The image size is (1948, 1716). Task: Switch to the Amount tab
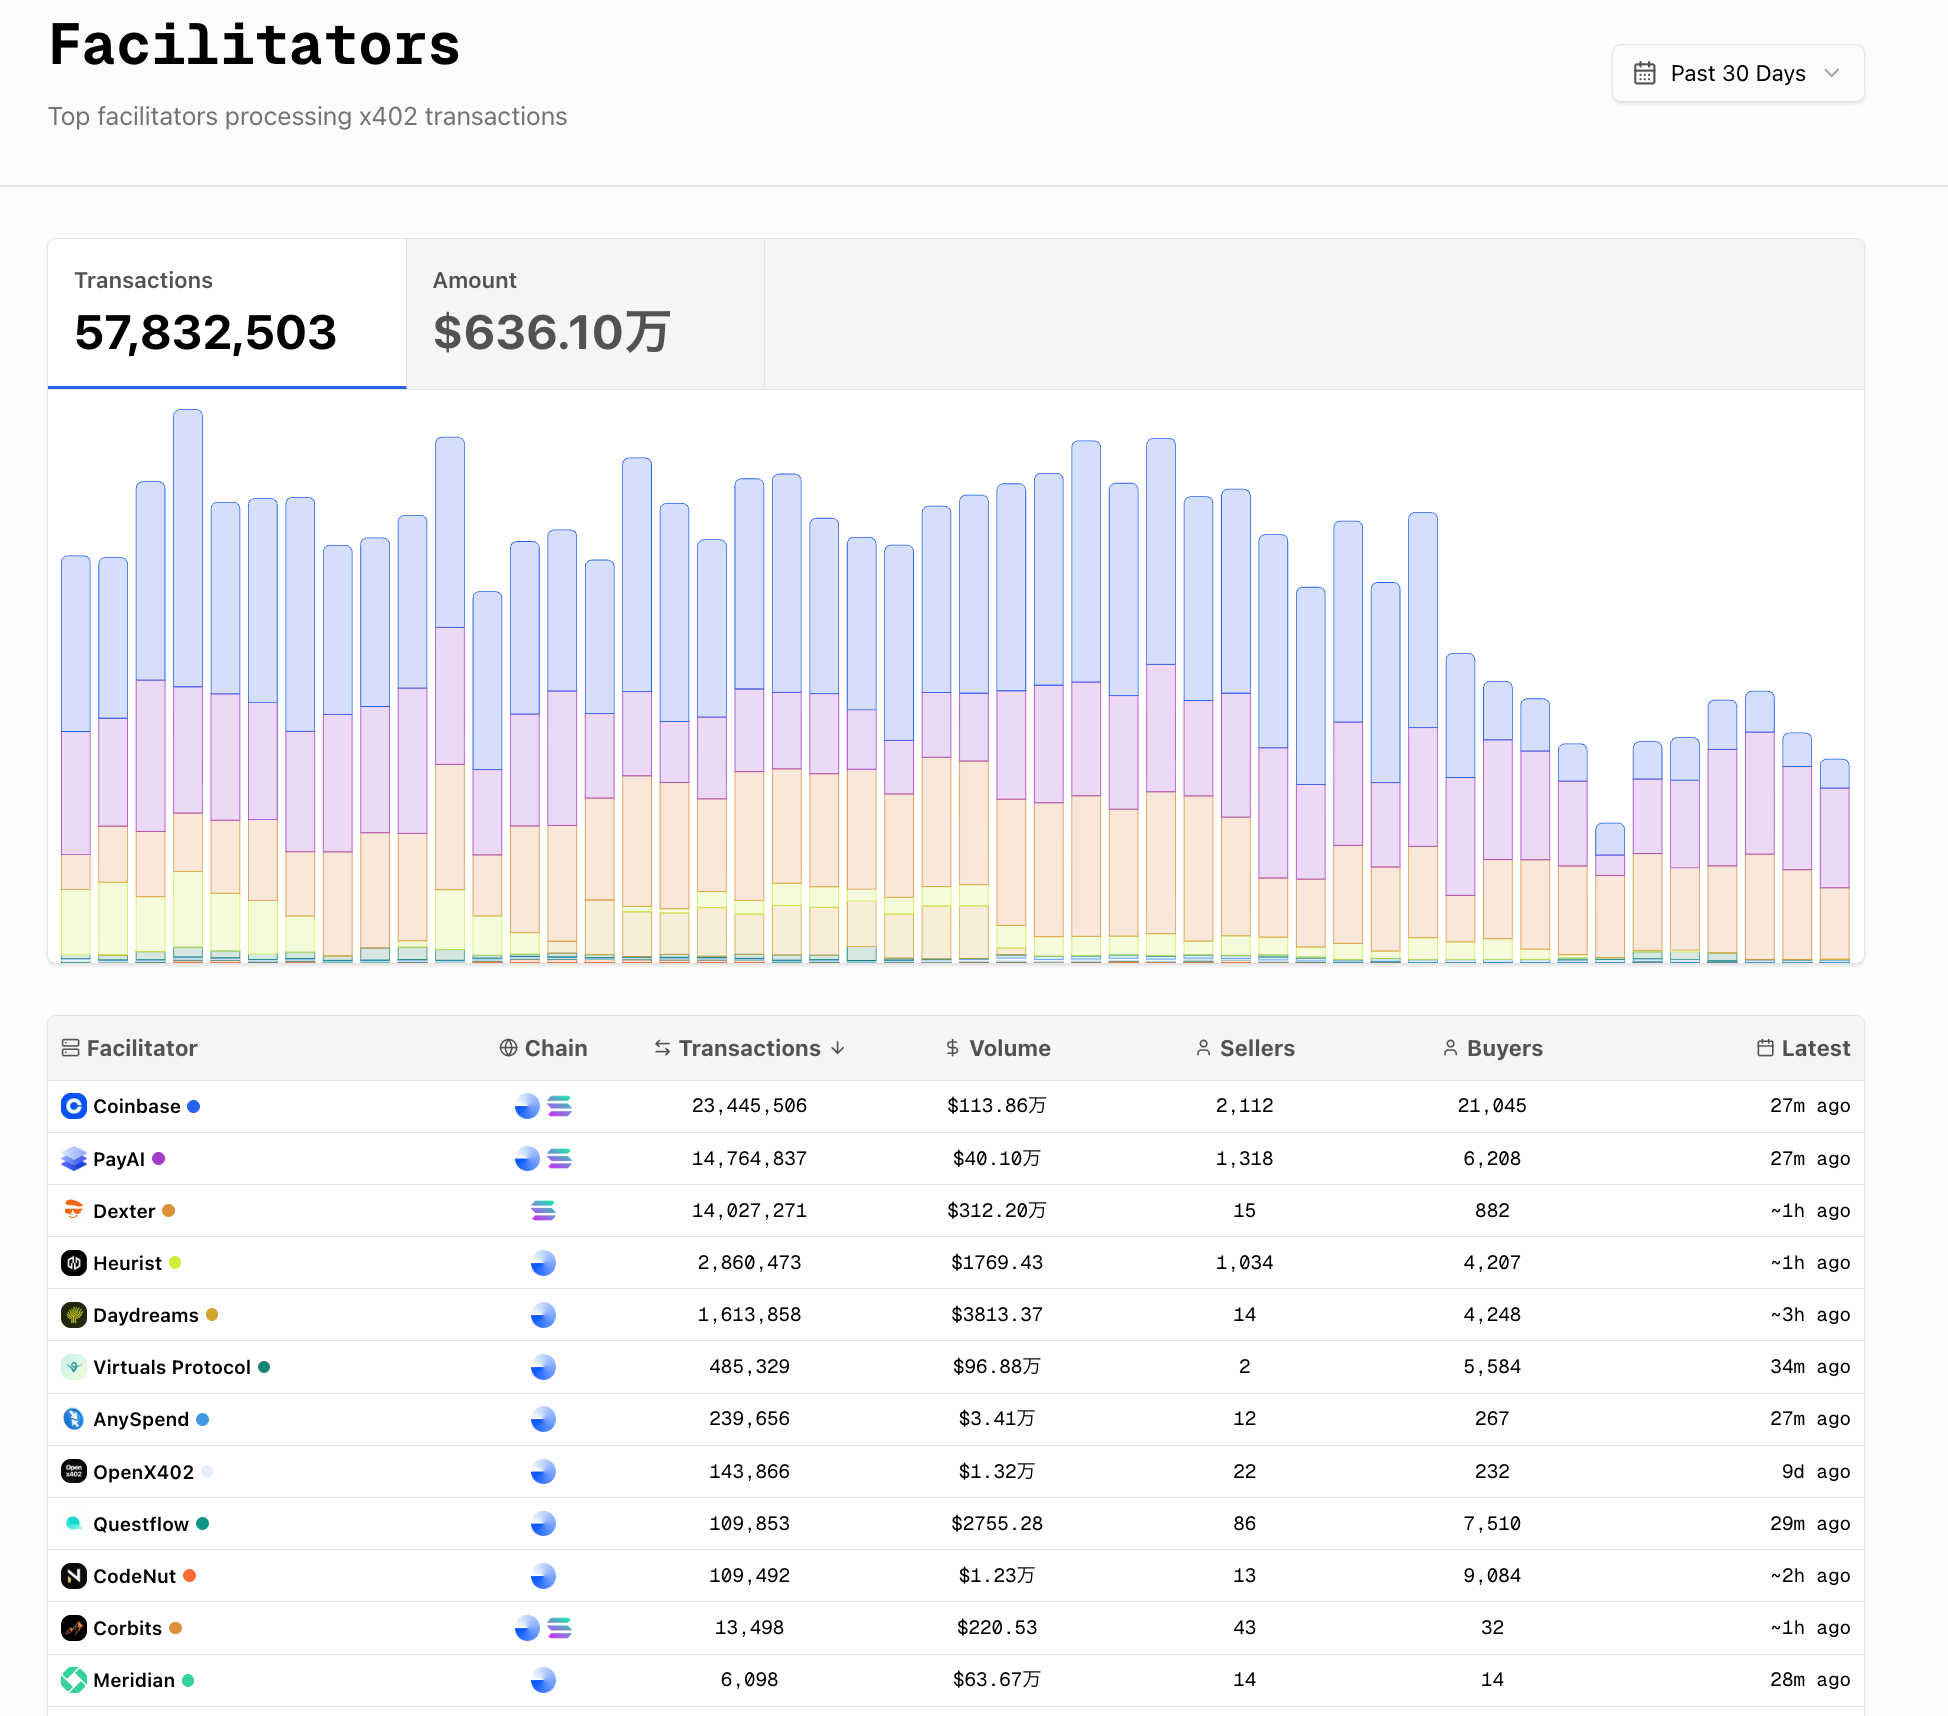pyautogui.click(x=585, y=313)
